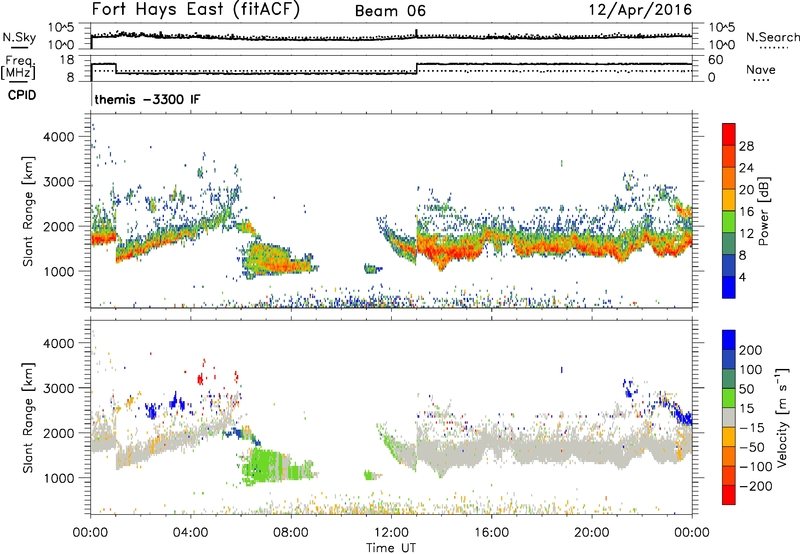The image size is (800, 554).
Task: Pick the light green segment of the power colorbar
Action: coord(729,221)
